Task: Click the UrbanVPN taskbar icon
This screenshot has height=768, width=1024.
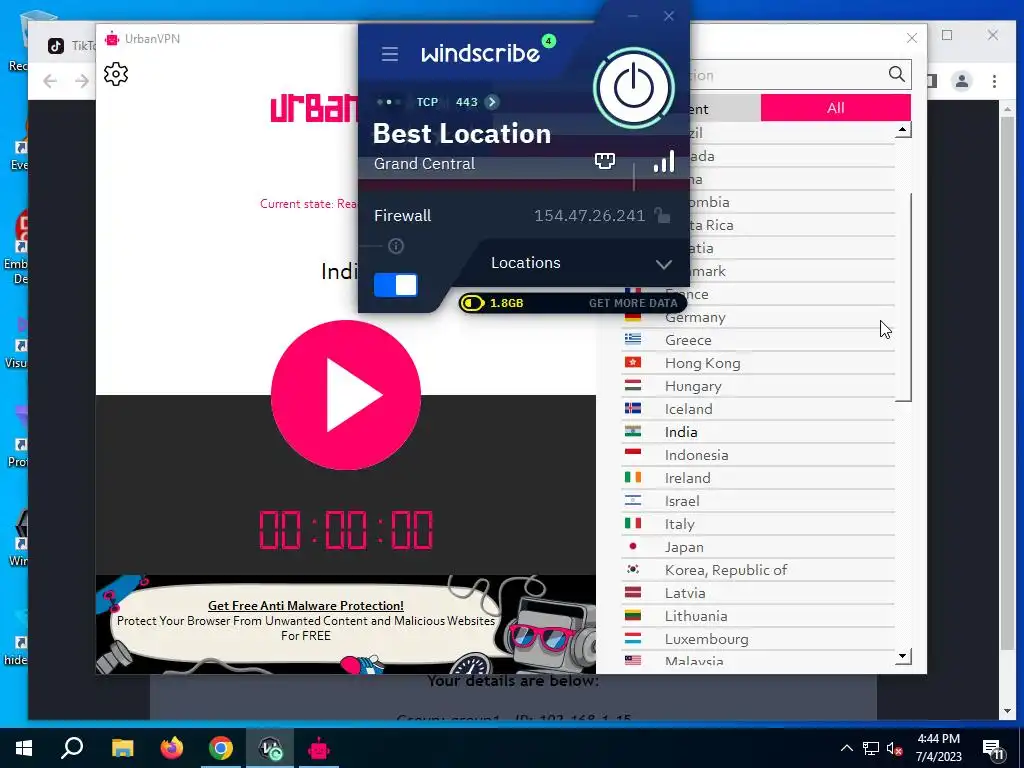Action: [319, 748]
